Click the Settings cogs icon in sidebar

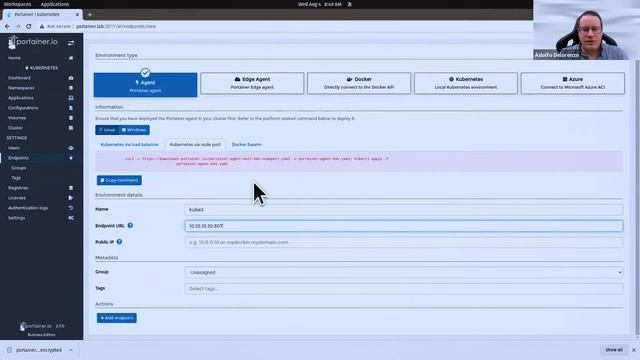(x=71, y=218)
